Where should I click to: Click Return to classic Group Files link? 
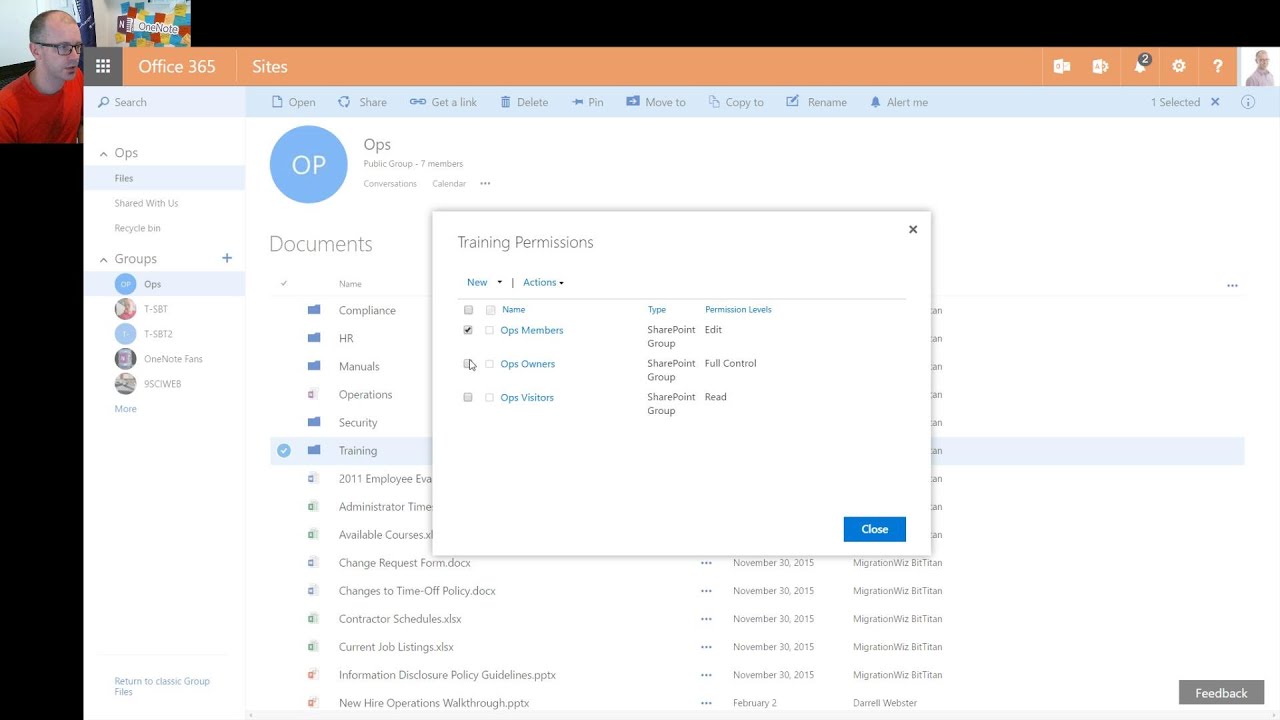(162, 686)
